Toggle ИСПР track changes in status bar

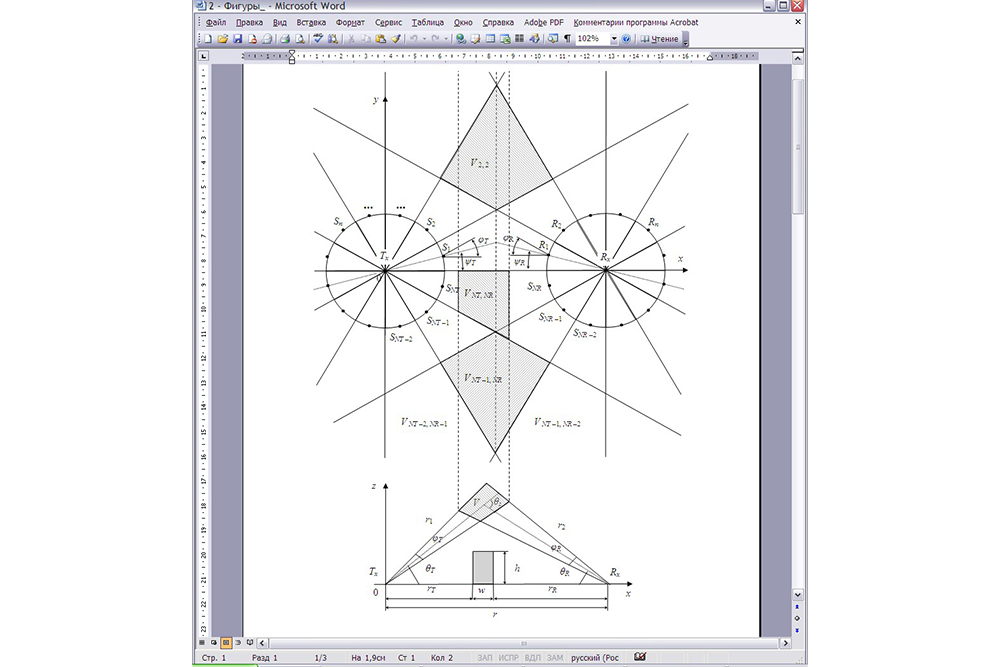coord(511,659)
